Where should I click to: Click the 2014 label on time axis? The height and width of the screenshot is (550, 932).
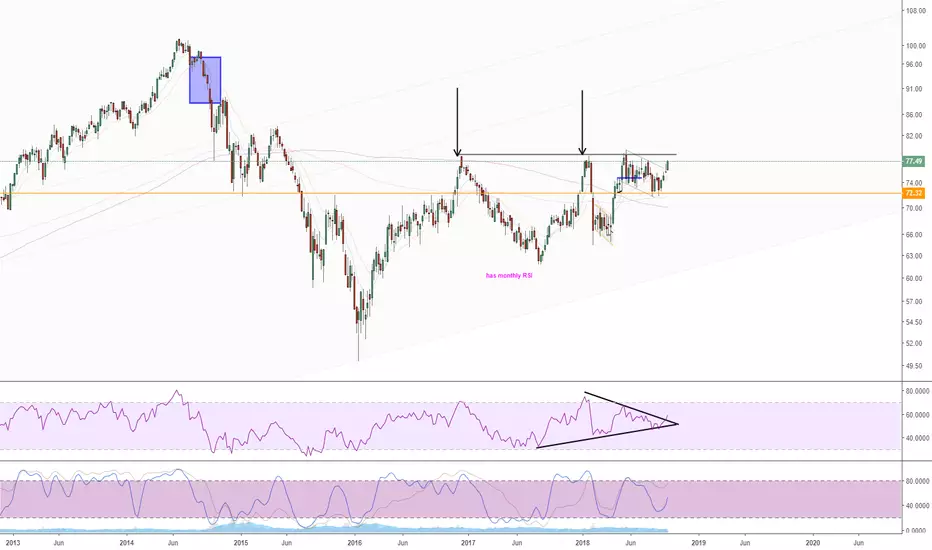126,543
